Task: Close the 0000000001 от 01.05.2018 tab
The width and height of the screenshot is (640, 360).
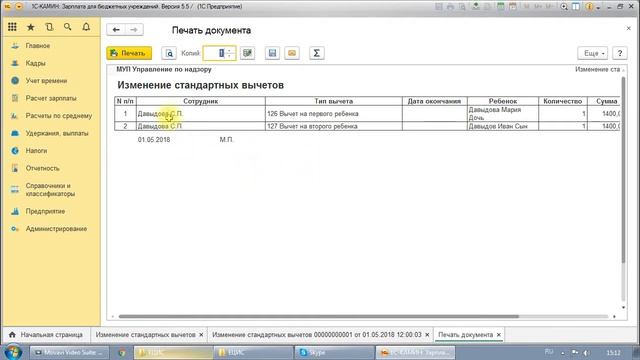Action: click(427, 335)
